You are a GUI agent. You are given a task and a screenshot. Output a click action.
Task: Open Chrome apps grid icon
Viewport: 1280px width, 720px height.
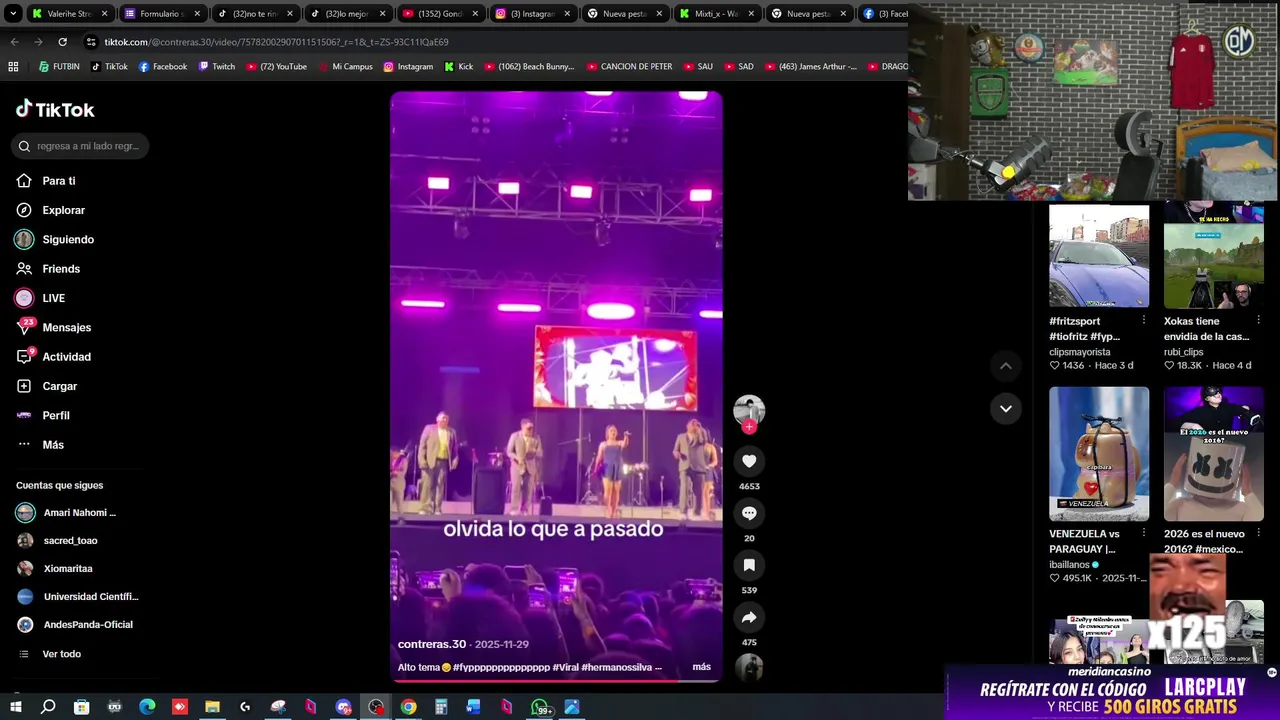click(13, 67)
